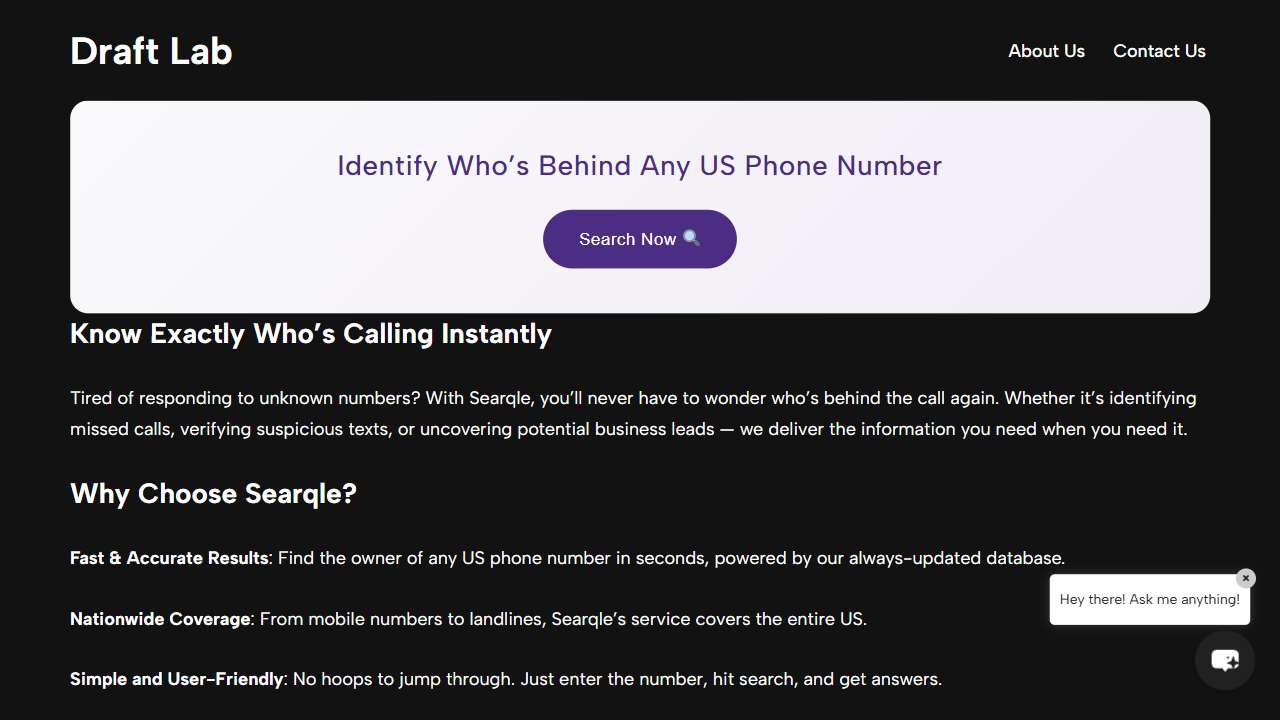1280x720 pixels.
Task: Dismiss the chat greeting with the small x icon
Action: [1245, 578]
